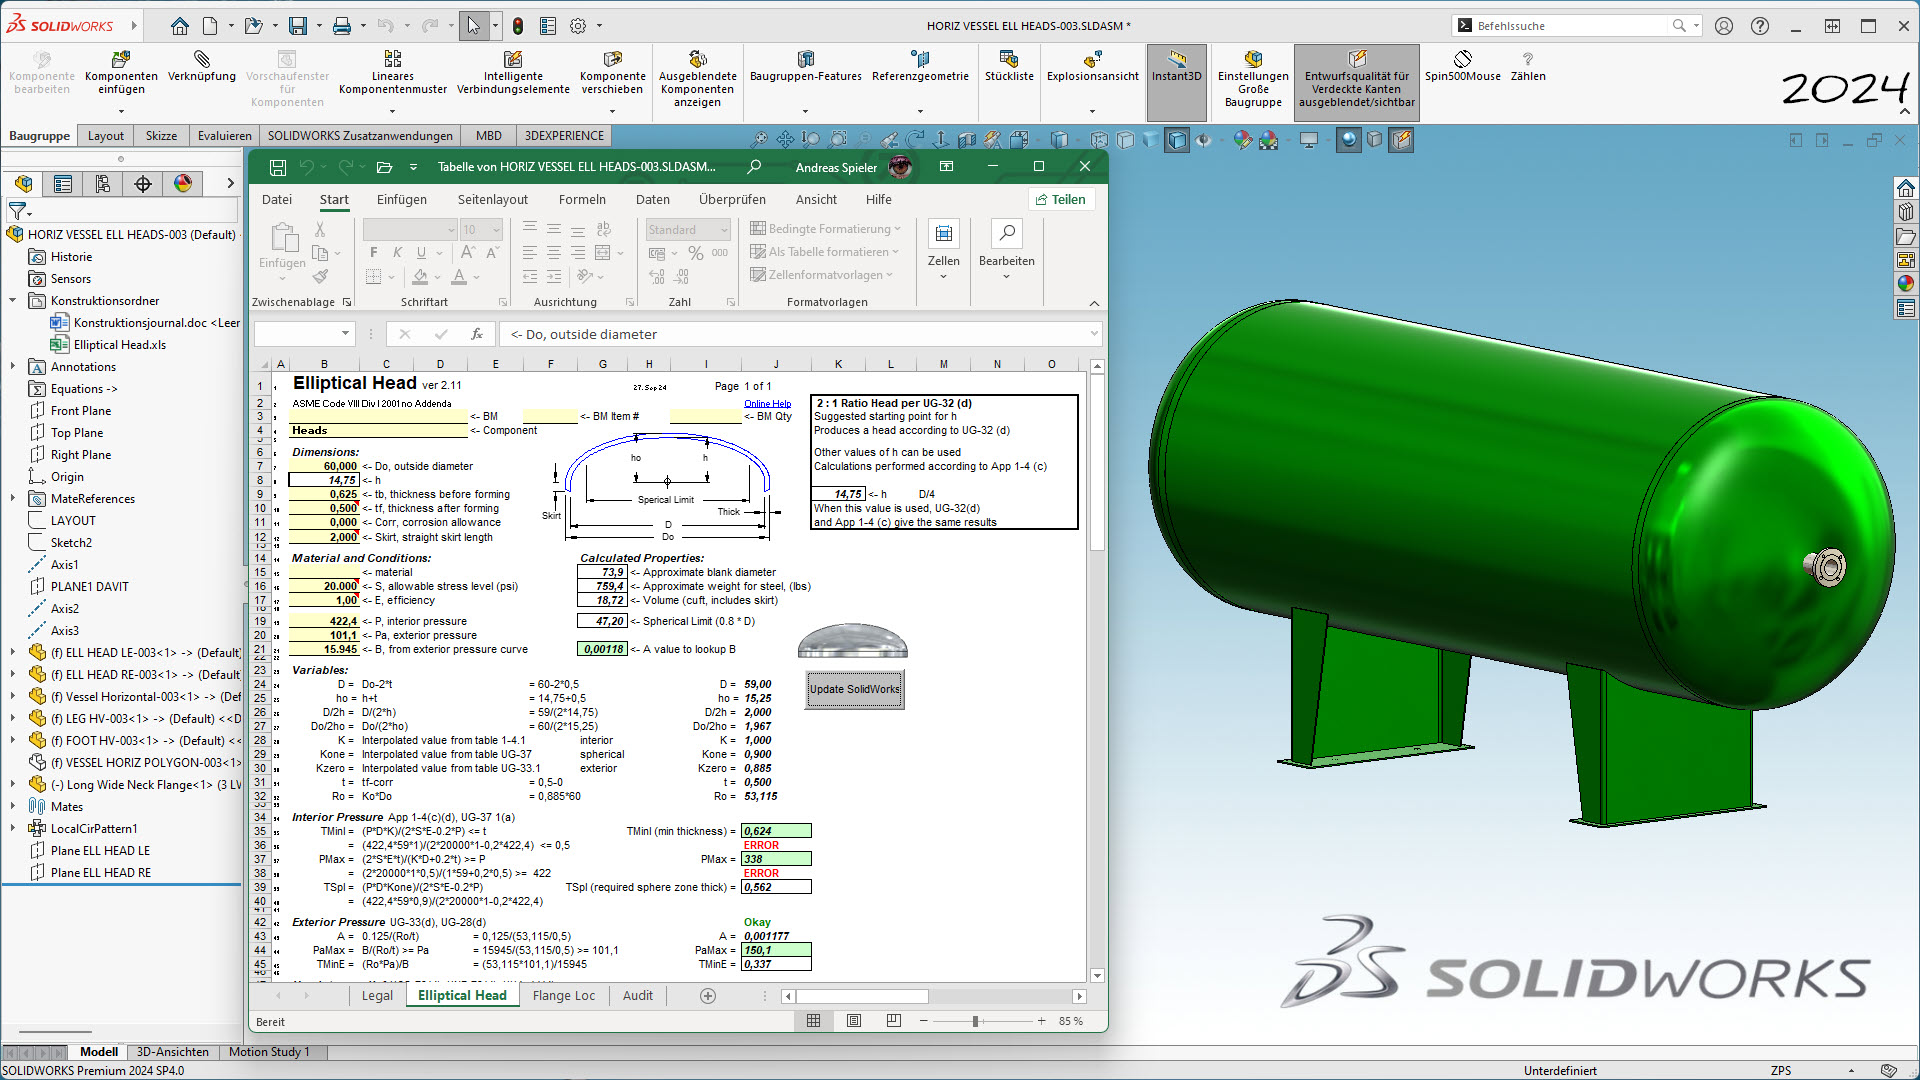Open Explosionsansicht tool

tap(1093, 66)
